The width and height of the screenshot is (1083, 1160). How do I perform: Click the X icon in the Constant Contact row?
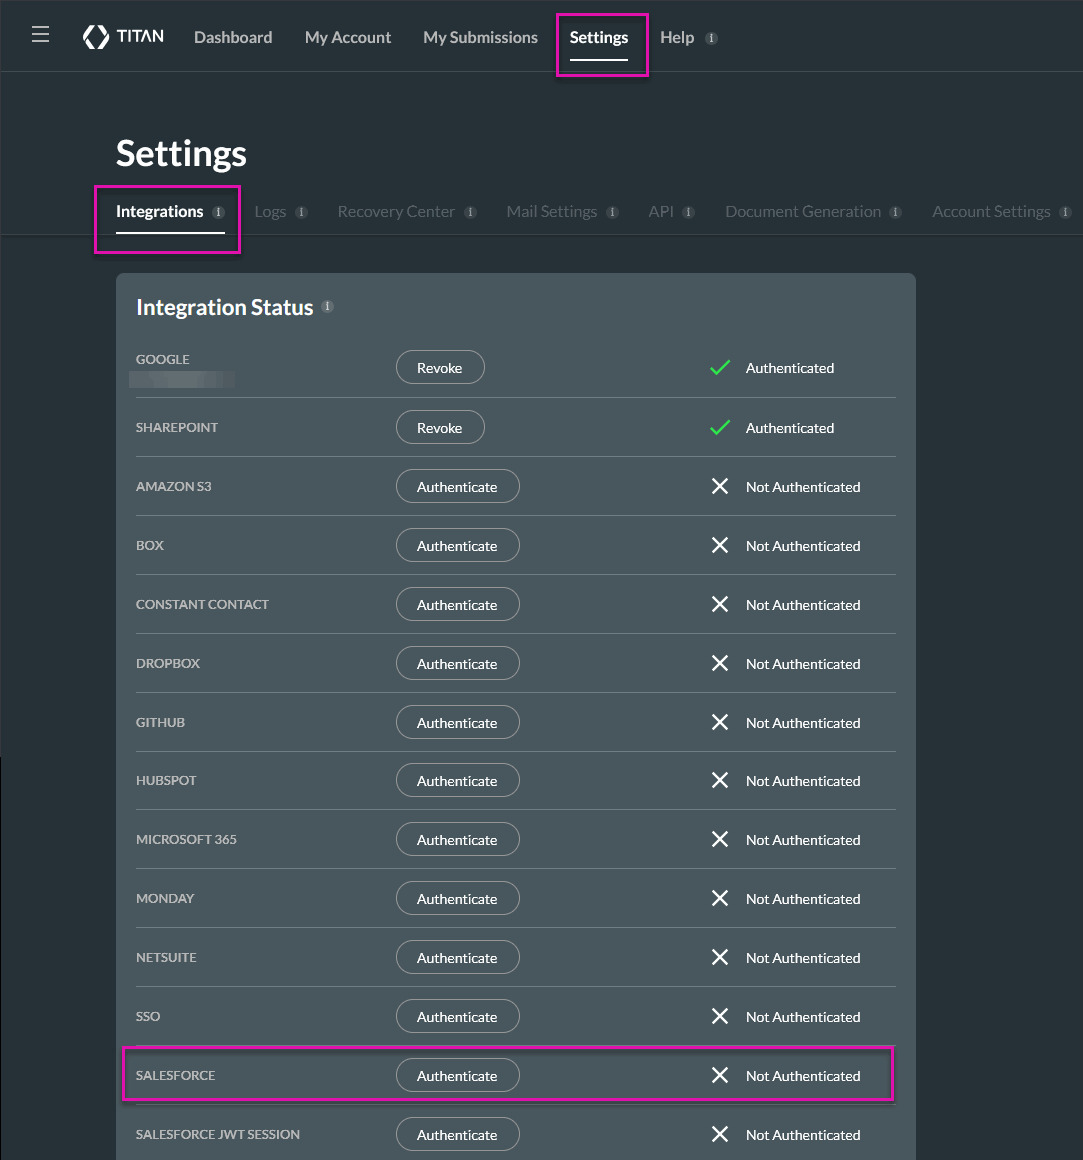pos(720,604)
